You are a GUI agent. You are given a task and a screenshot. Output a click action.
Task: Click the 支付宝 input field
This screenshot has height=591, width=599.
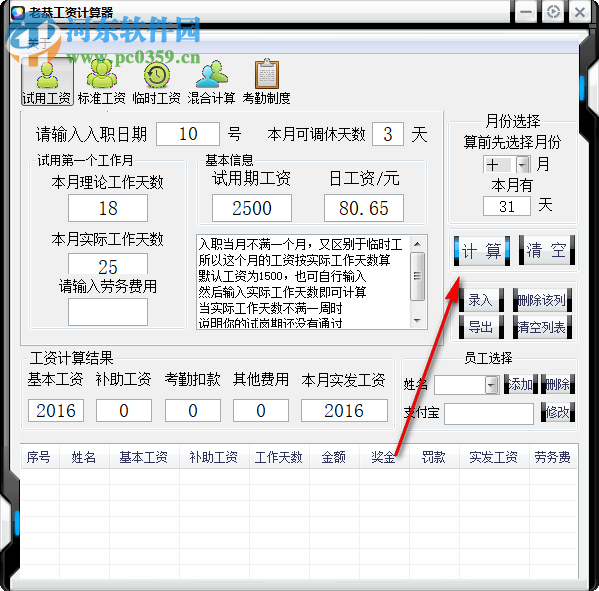coord(489,413)
